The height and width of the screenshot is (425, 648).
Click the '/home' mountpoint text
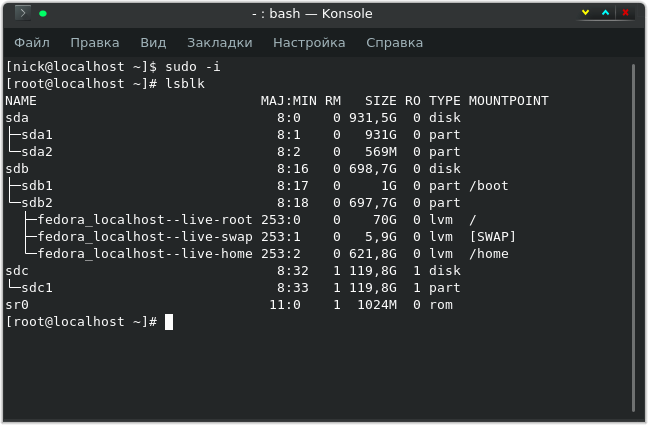[x=488, y=253]
